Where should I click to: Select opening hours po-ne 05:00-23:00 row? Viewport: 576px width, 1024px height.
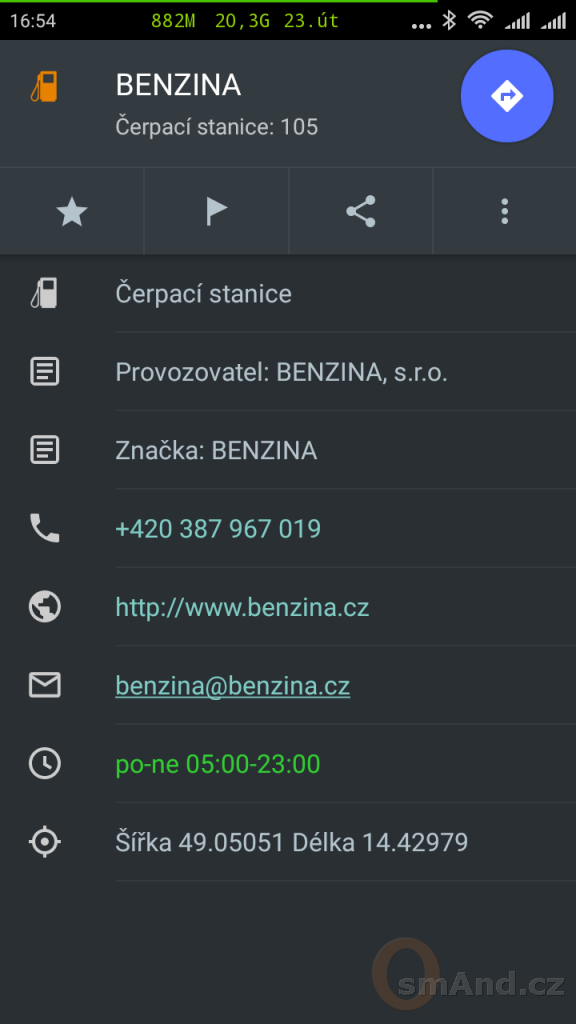288,763
